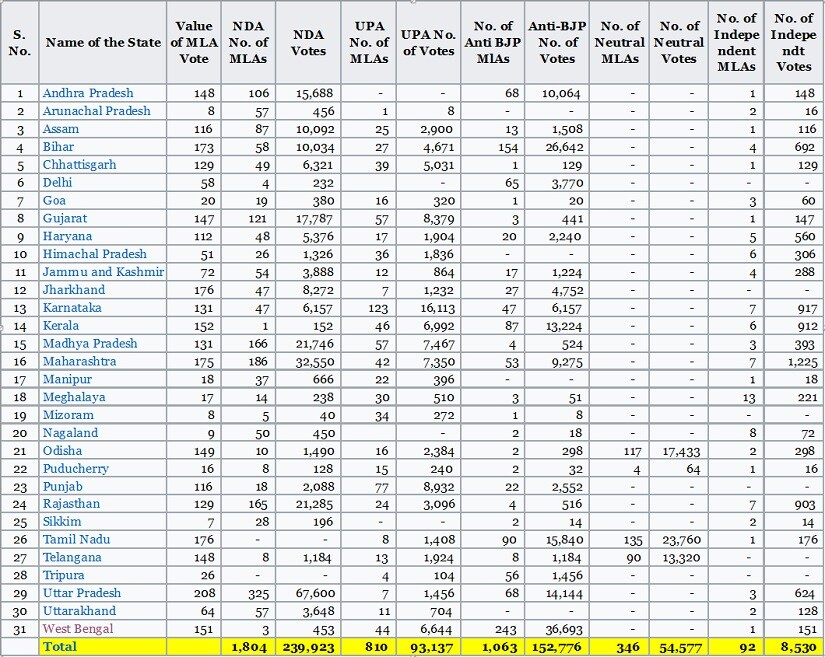
Task: Open the Puducherry link
Action: (76, 469)
